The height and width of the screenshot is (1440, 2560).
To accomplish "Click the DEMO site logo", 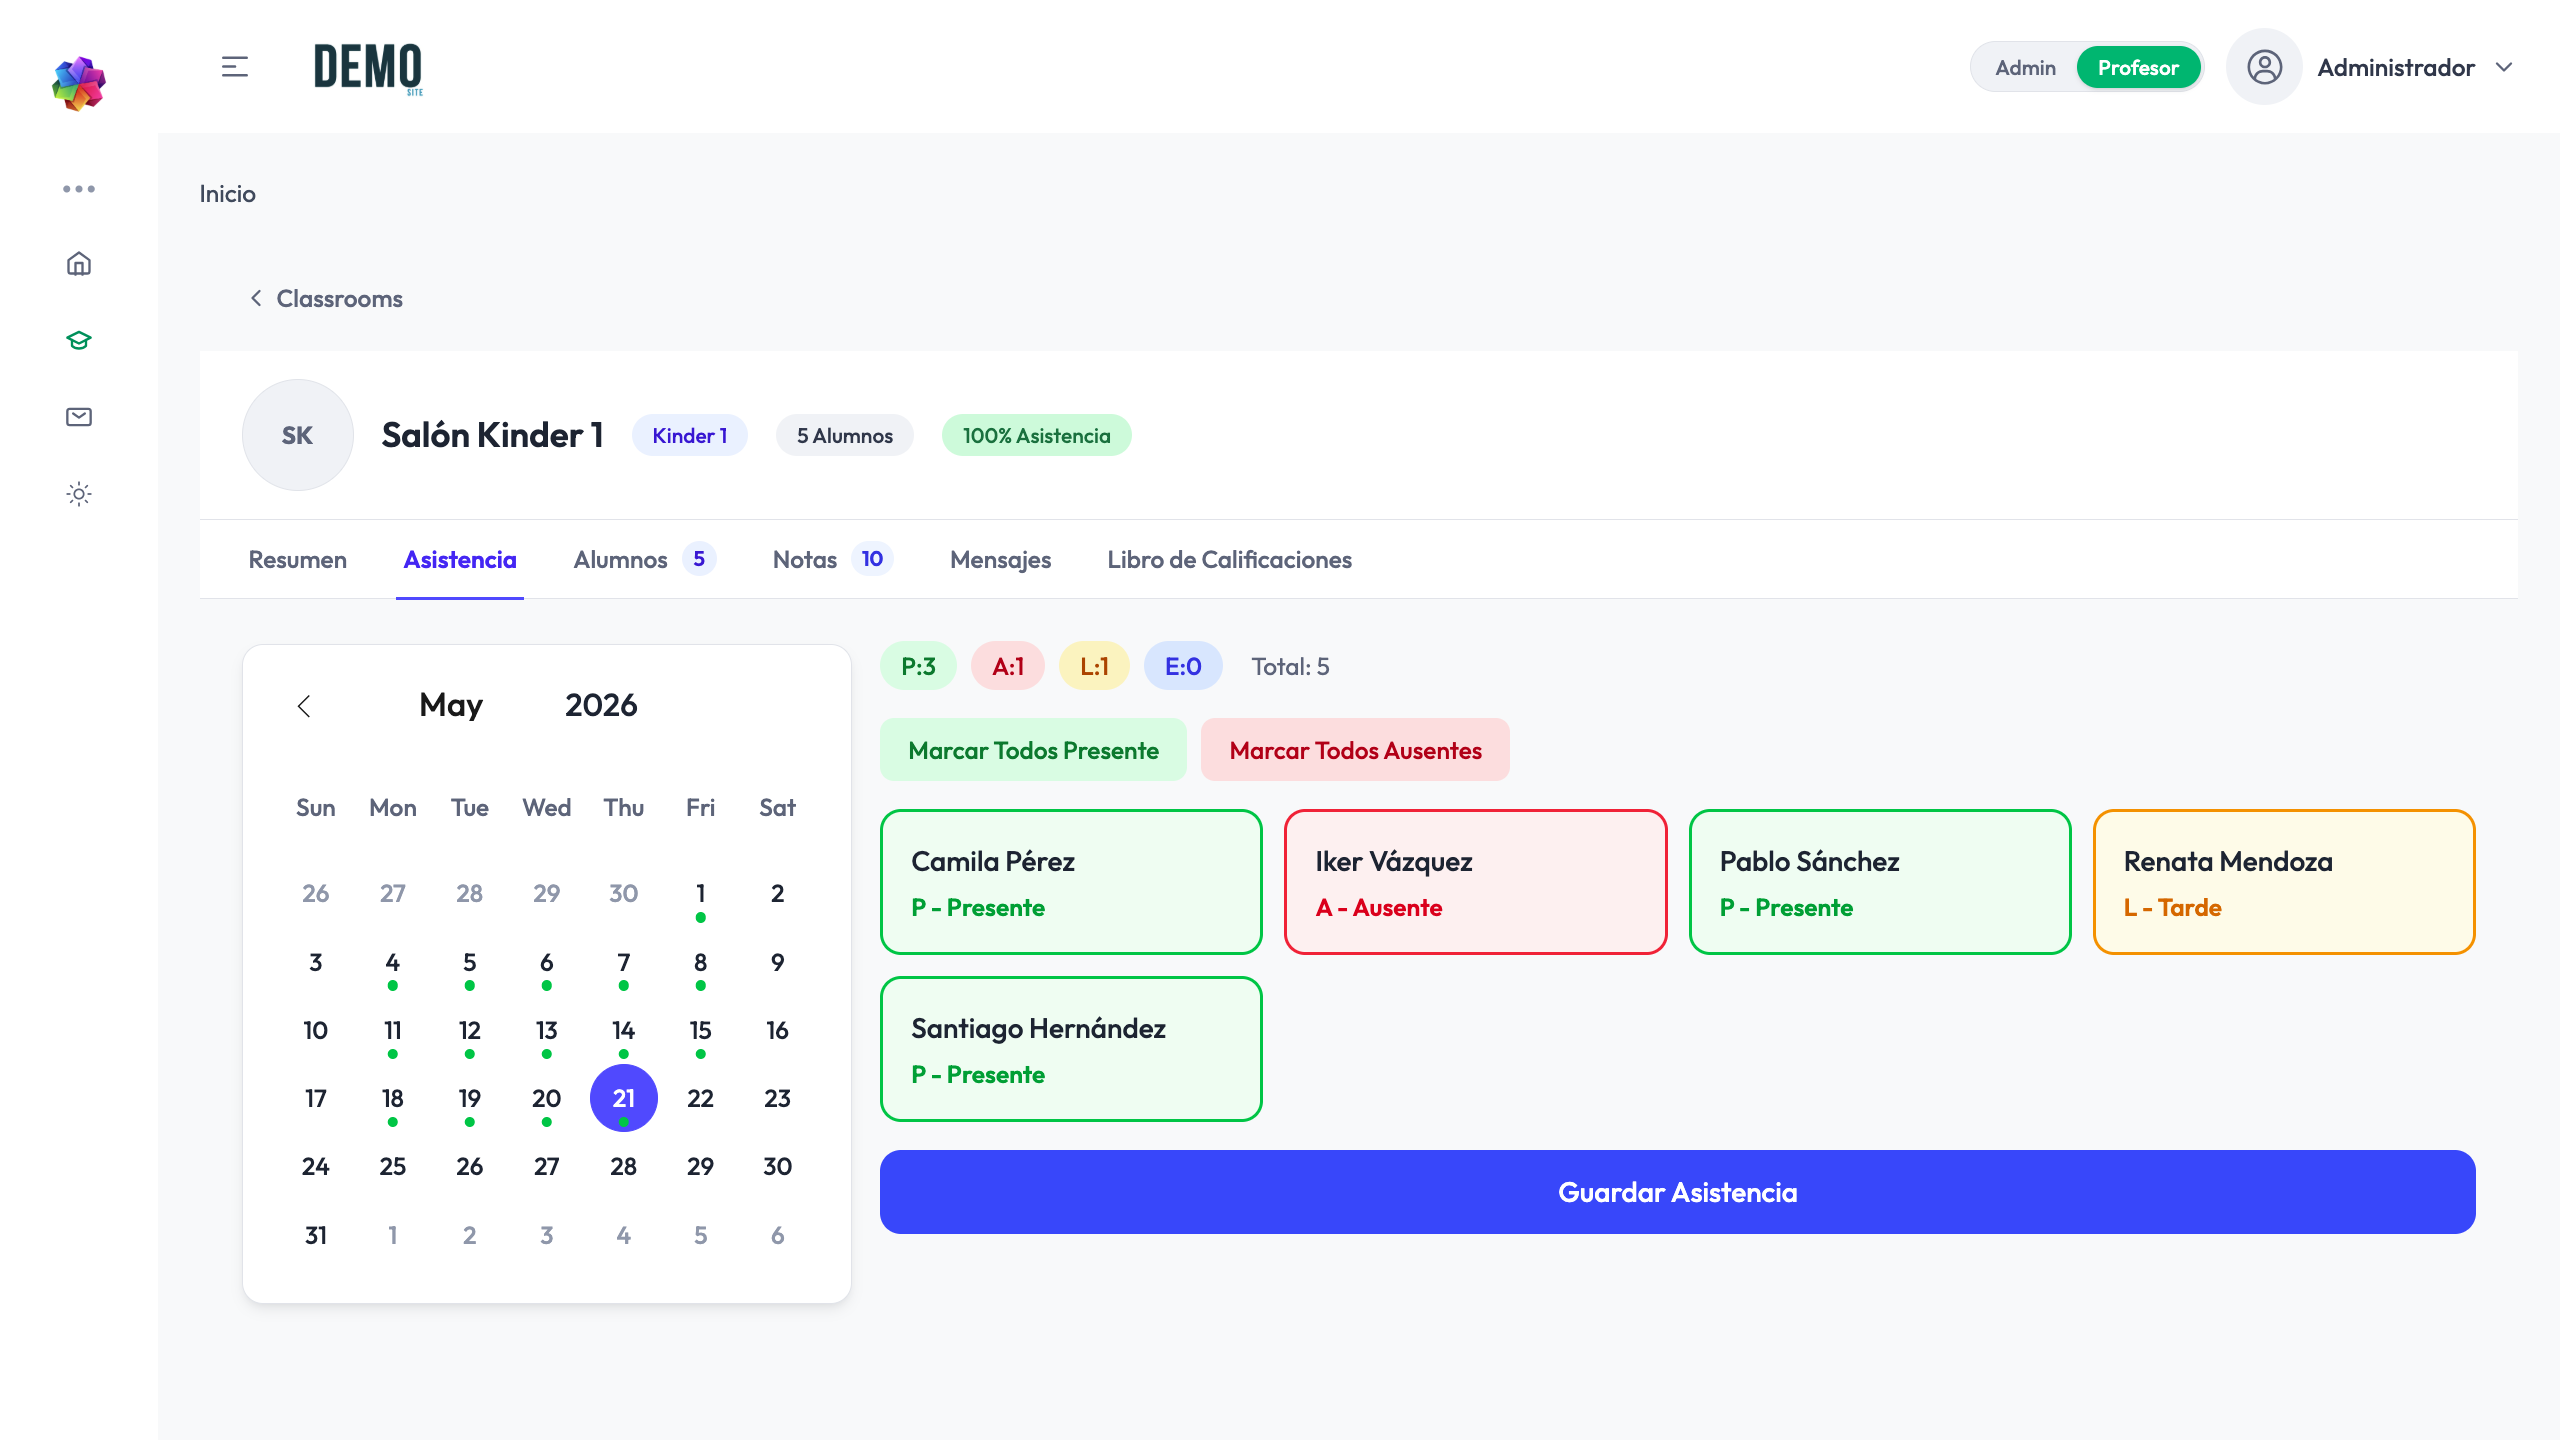I will pyautogui.click(x=368, y=68).
